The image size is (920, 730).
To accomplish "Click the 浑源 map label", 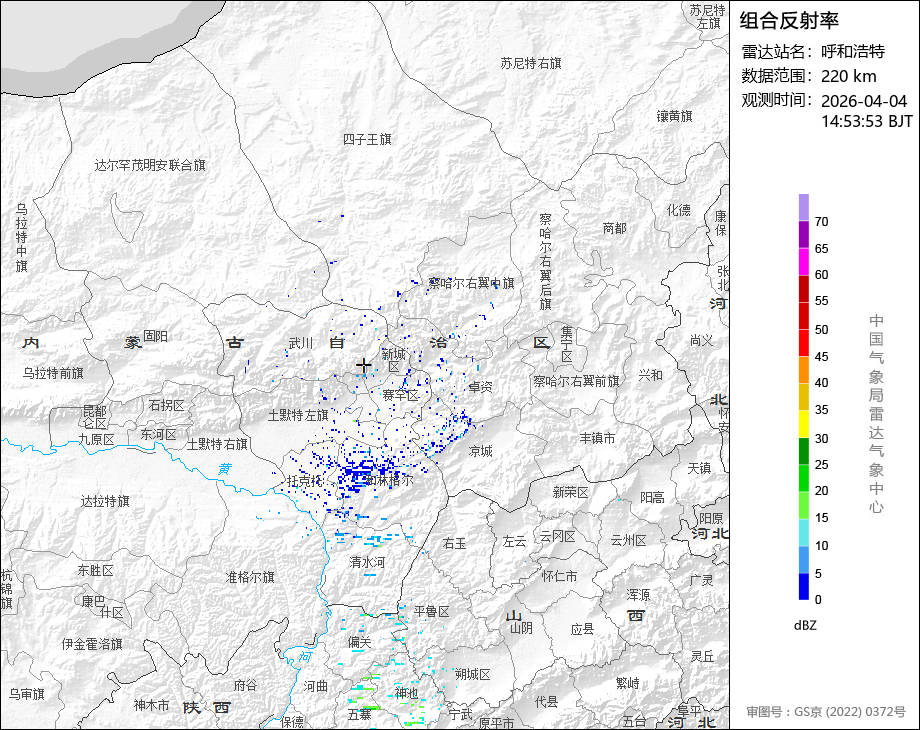I will [x=638, y=595].
